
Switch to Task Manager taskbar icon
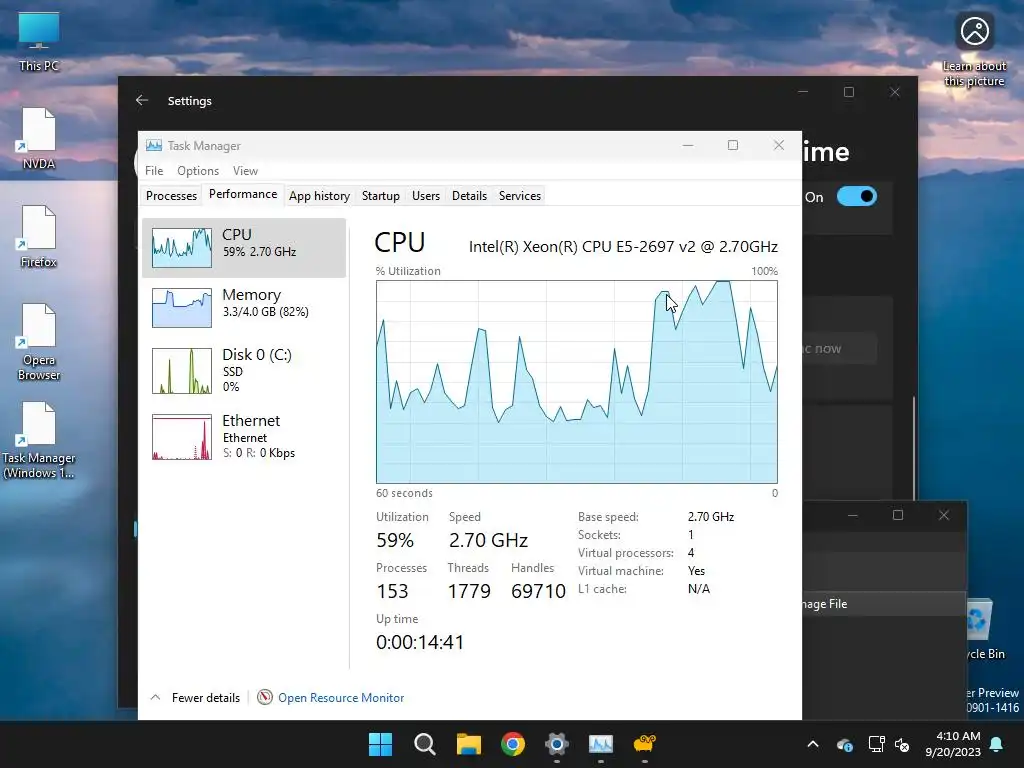point(601,744)
